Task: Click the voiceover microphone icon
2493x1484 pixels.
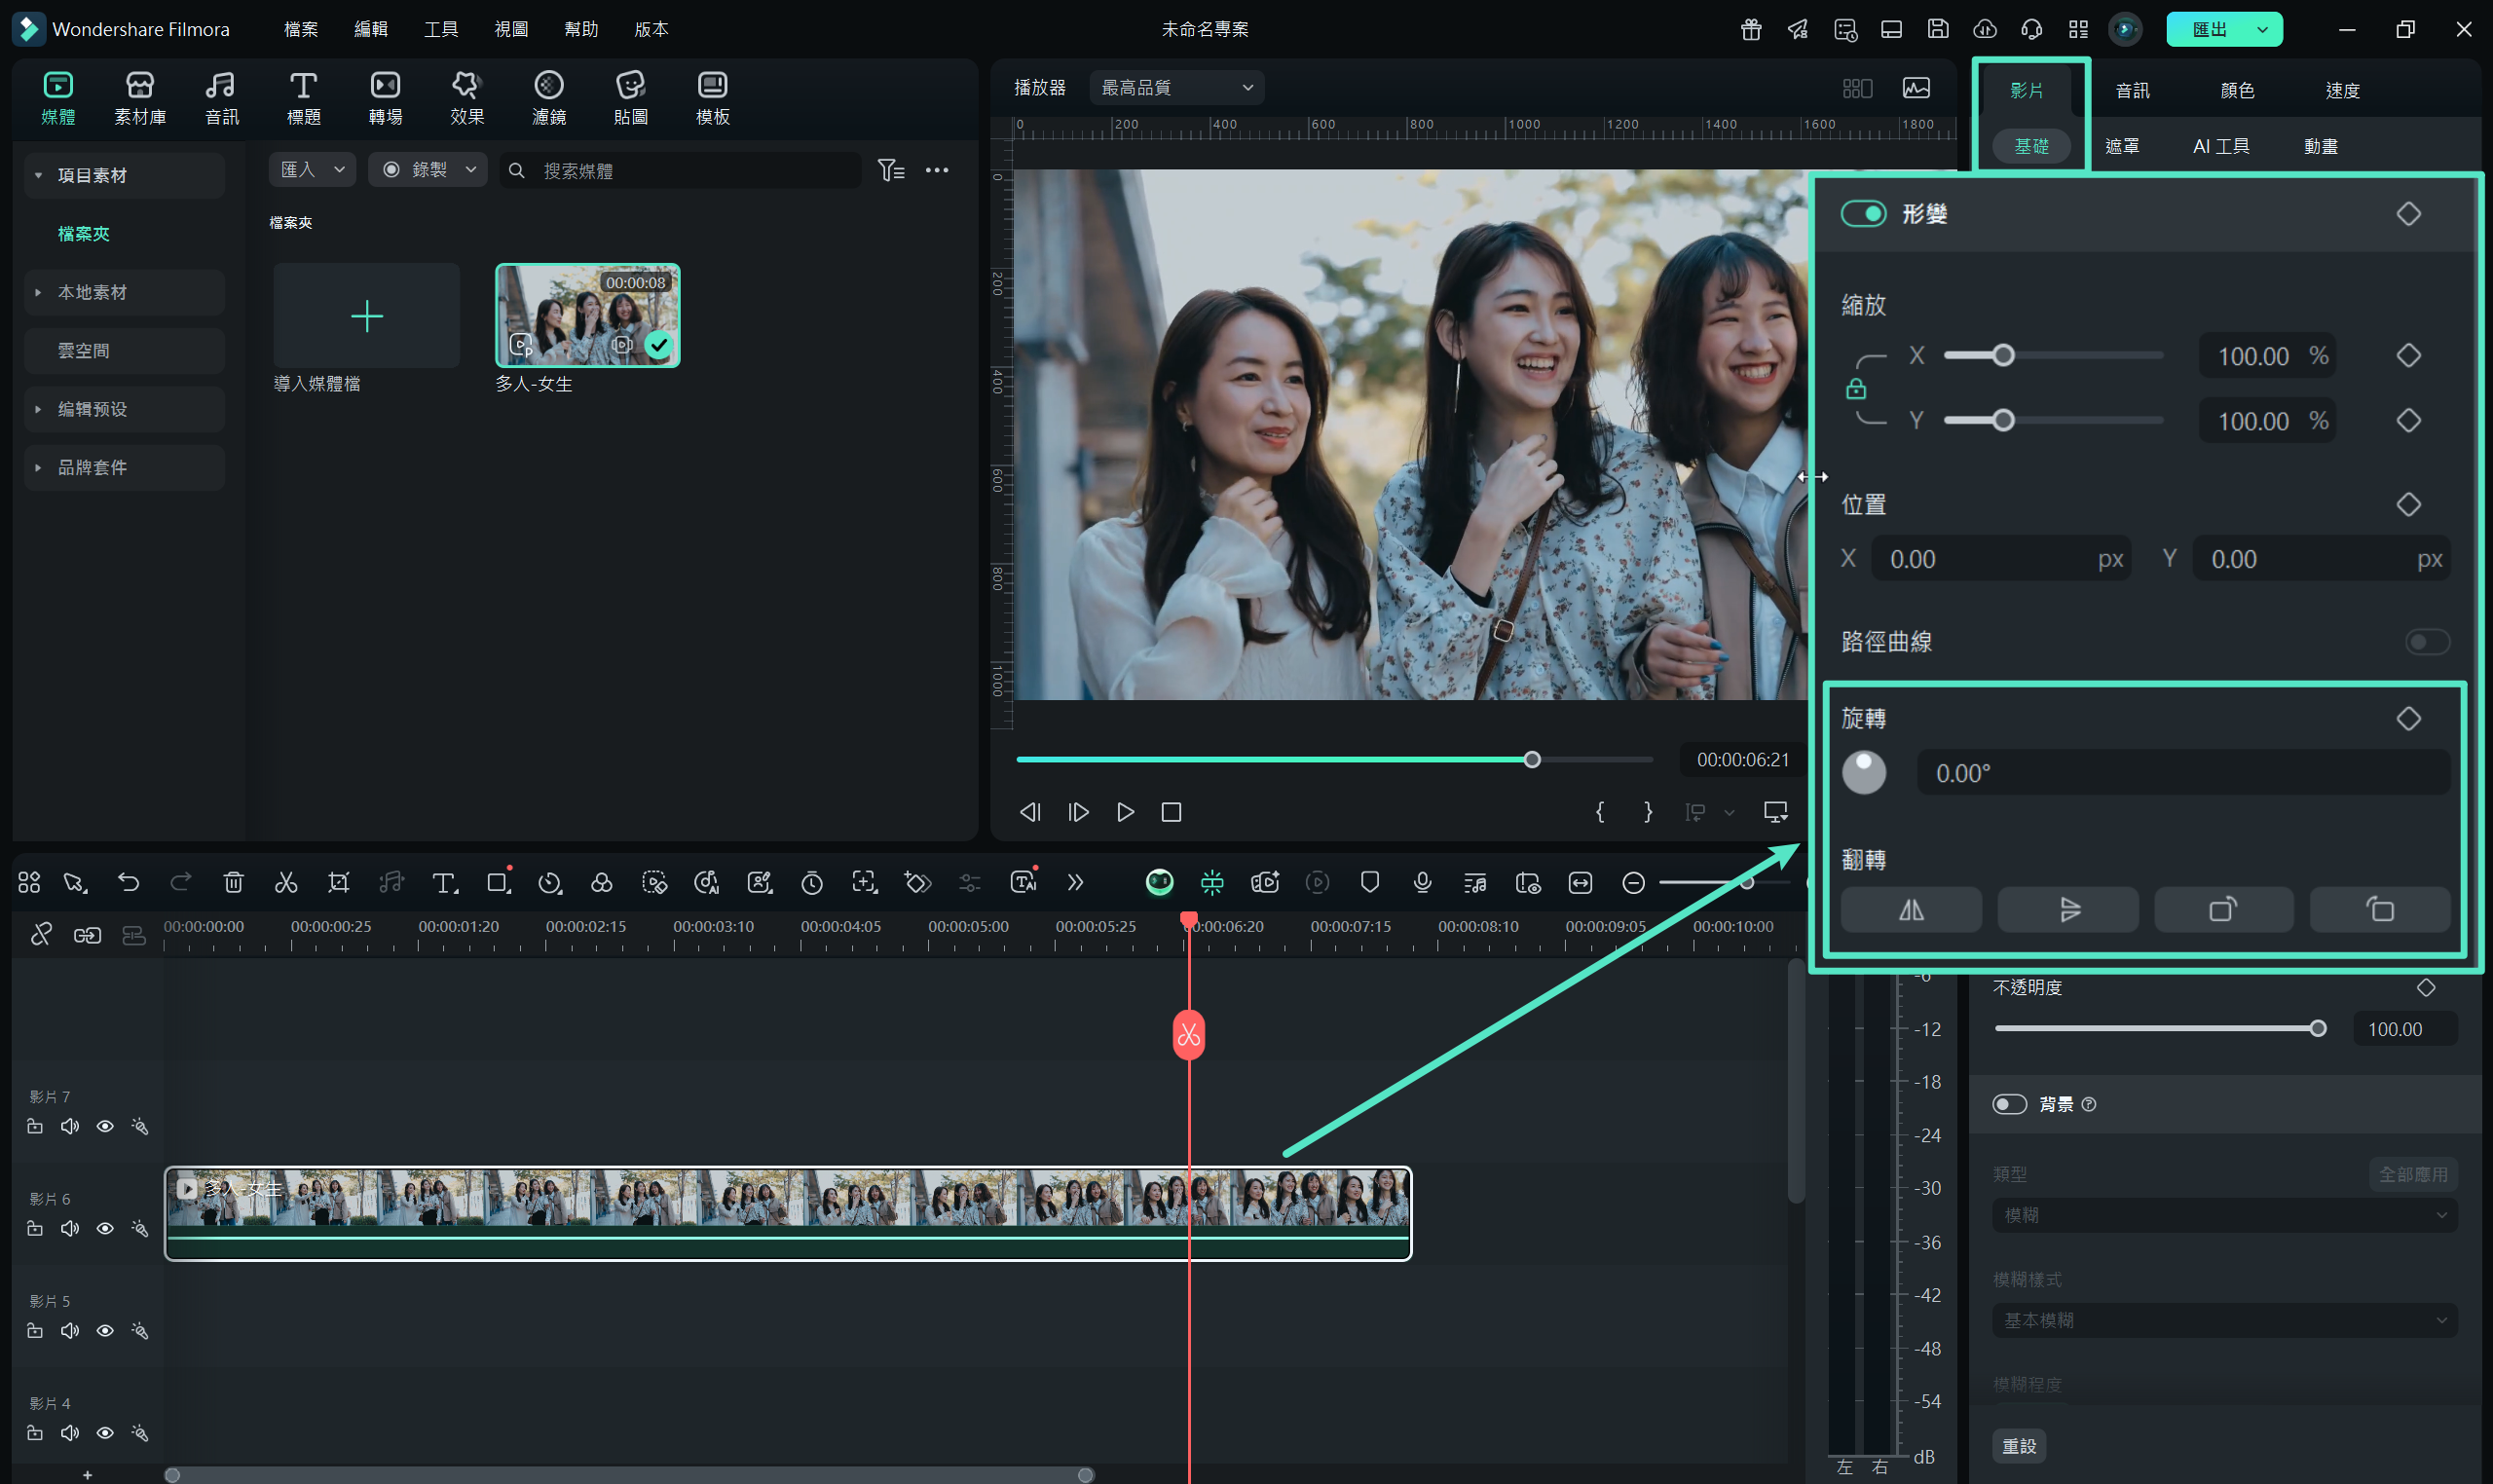Action: click(x=1422, y=882)
